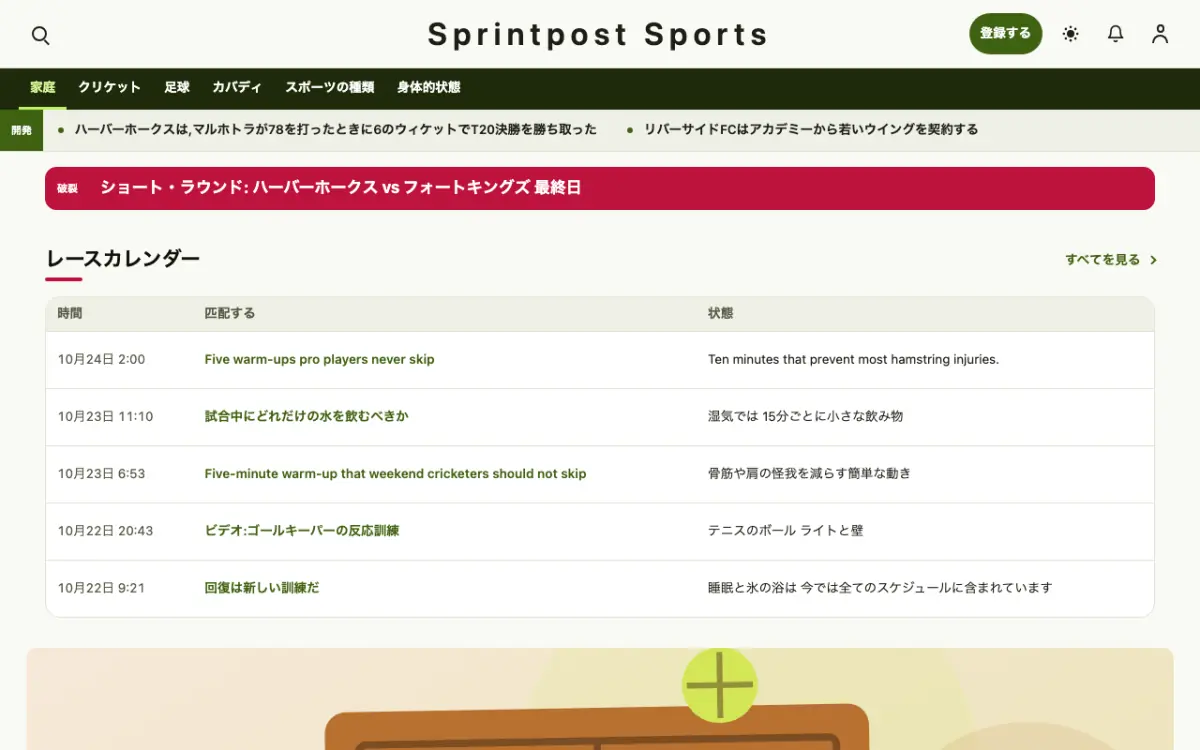Open ticker headline about ハーバーホークス T20決勝
Viewport: 1200px width, 750px height.
click(x=336, y=130)
